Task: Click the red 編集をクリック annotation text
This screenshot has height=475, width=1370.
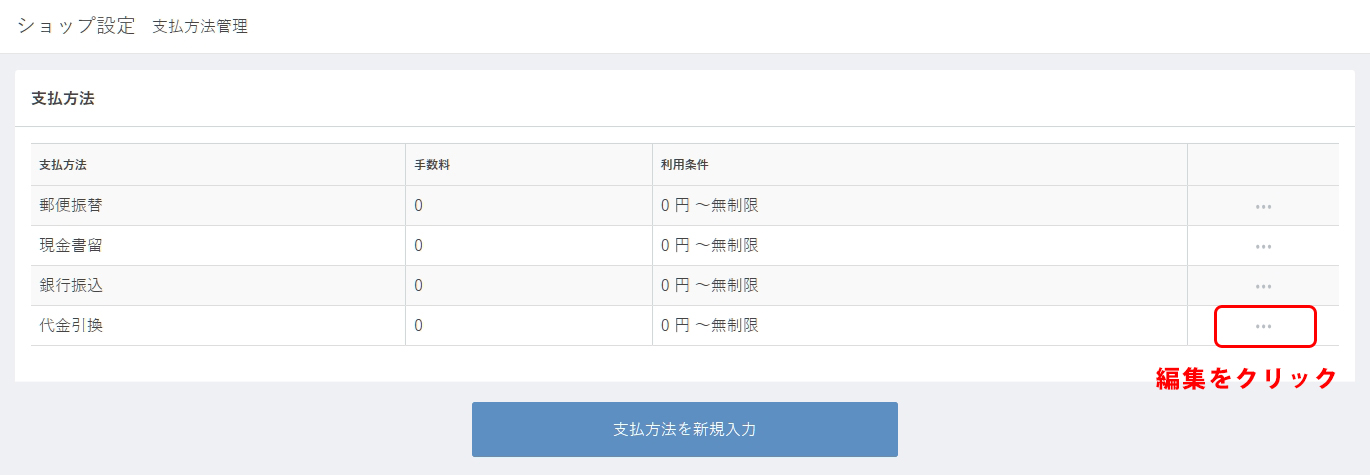Action: 1247,378
